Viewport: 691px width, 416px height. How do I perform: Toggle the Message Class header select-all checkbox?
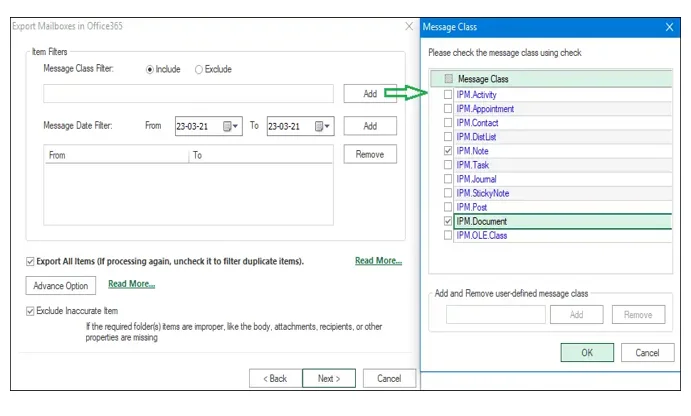449,79
